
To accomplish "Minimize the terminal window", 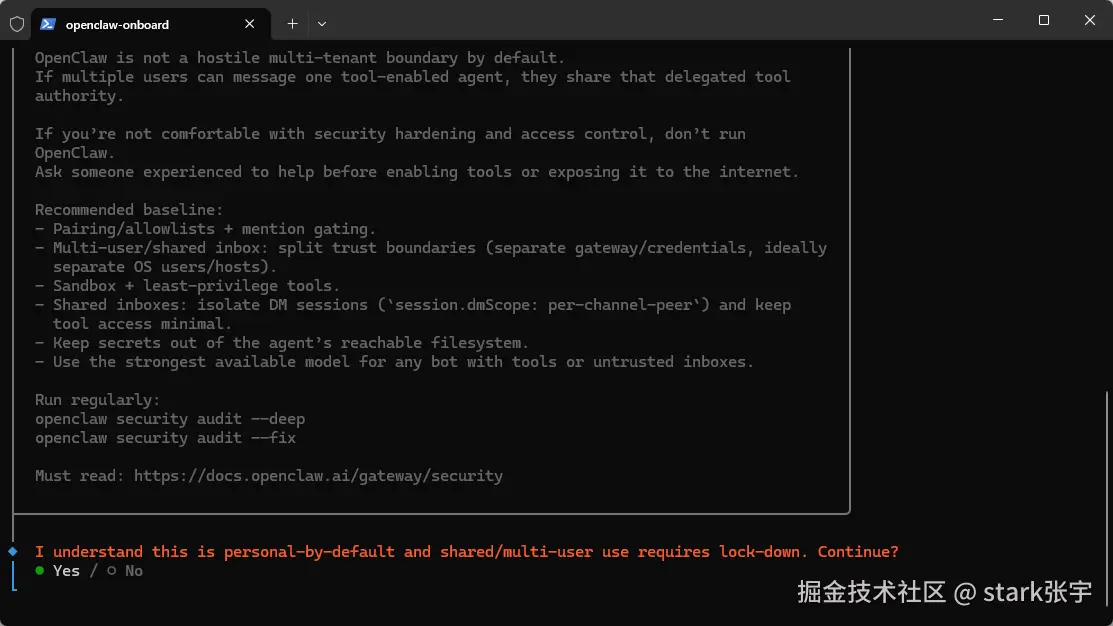I will click(x=998, y=20).
